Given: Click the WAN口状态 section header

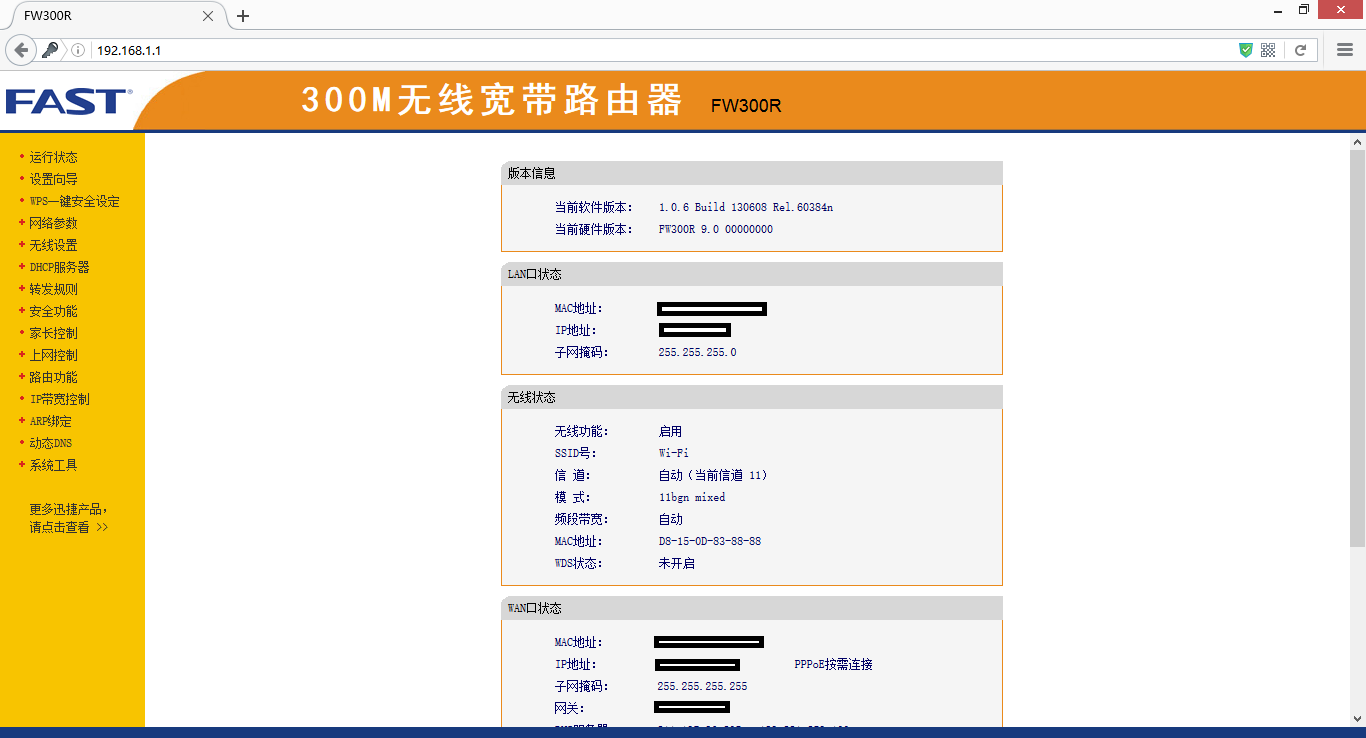Looking at the screenshot, I should pos(752,608).
